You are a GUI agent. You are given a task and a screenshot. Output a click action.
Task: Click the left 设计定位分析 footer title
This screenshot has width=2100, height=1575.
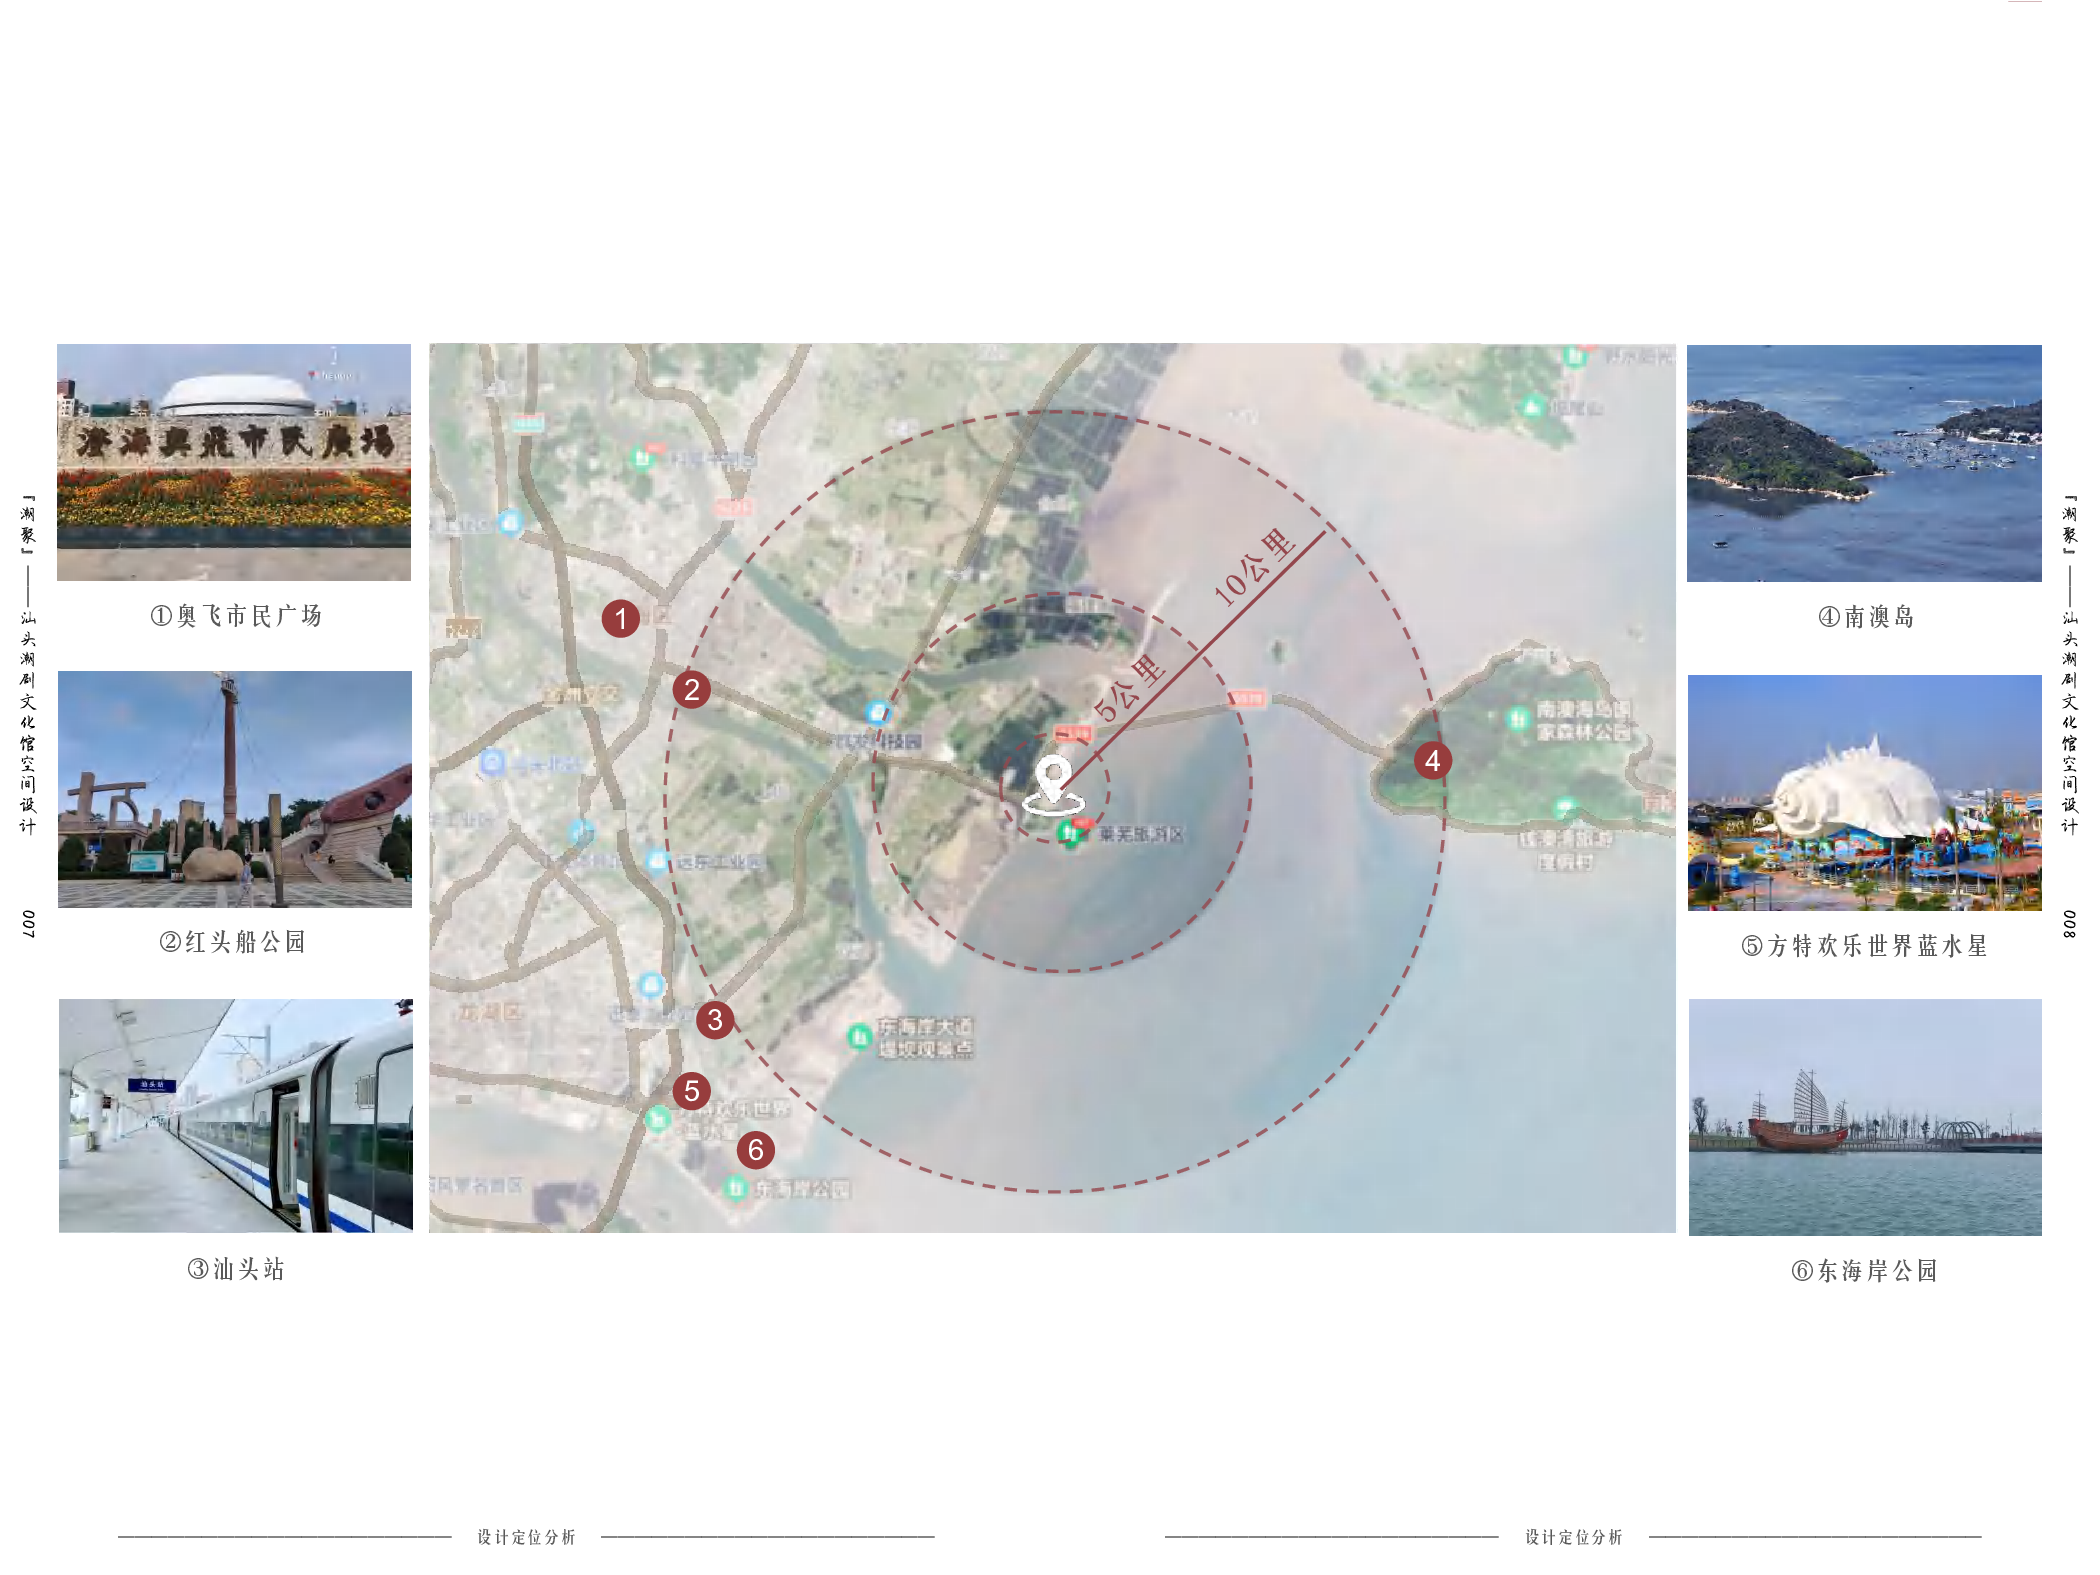point(526,1537)
